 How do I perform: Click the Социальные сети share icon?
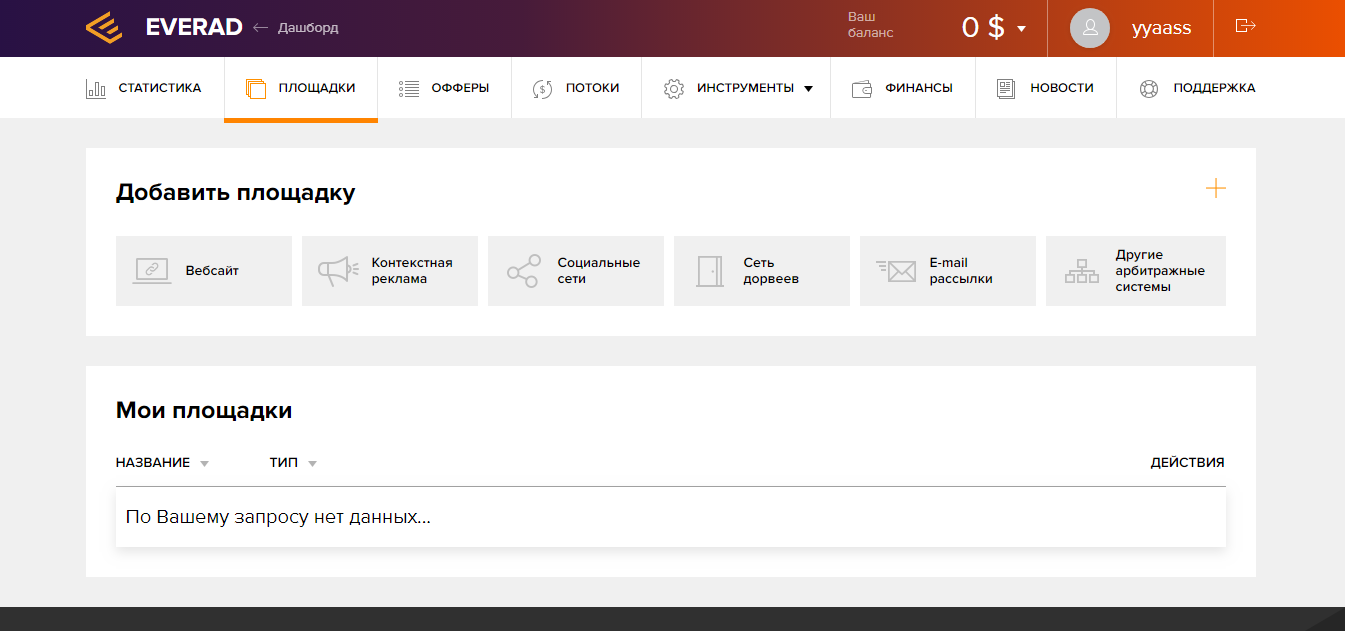tap(523, 271)
